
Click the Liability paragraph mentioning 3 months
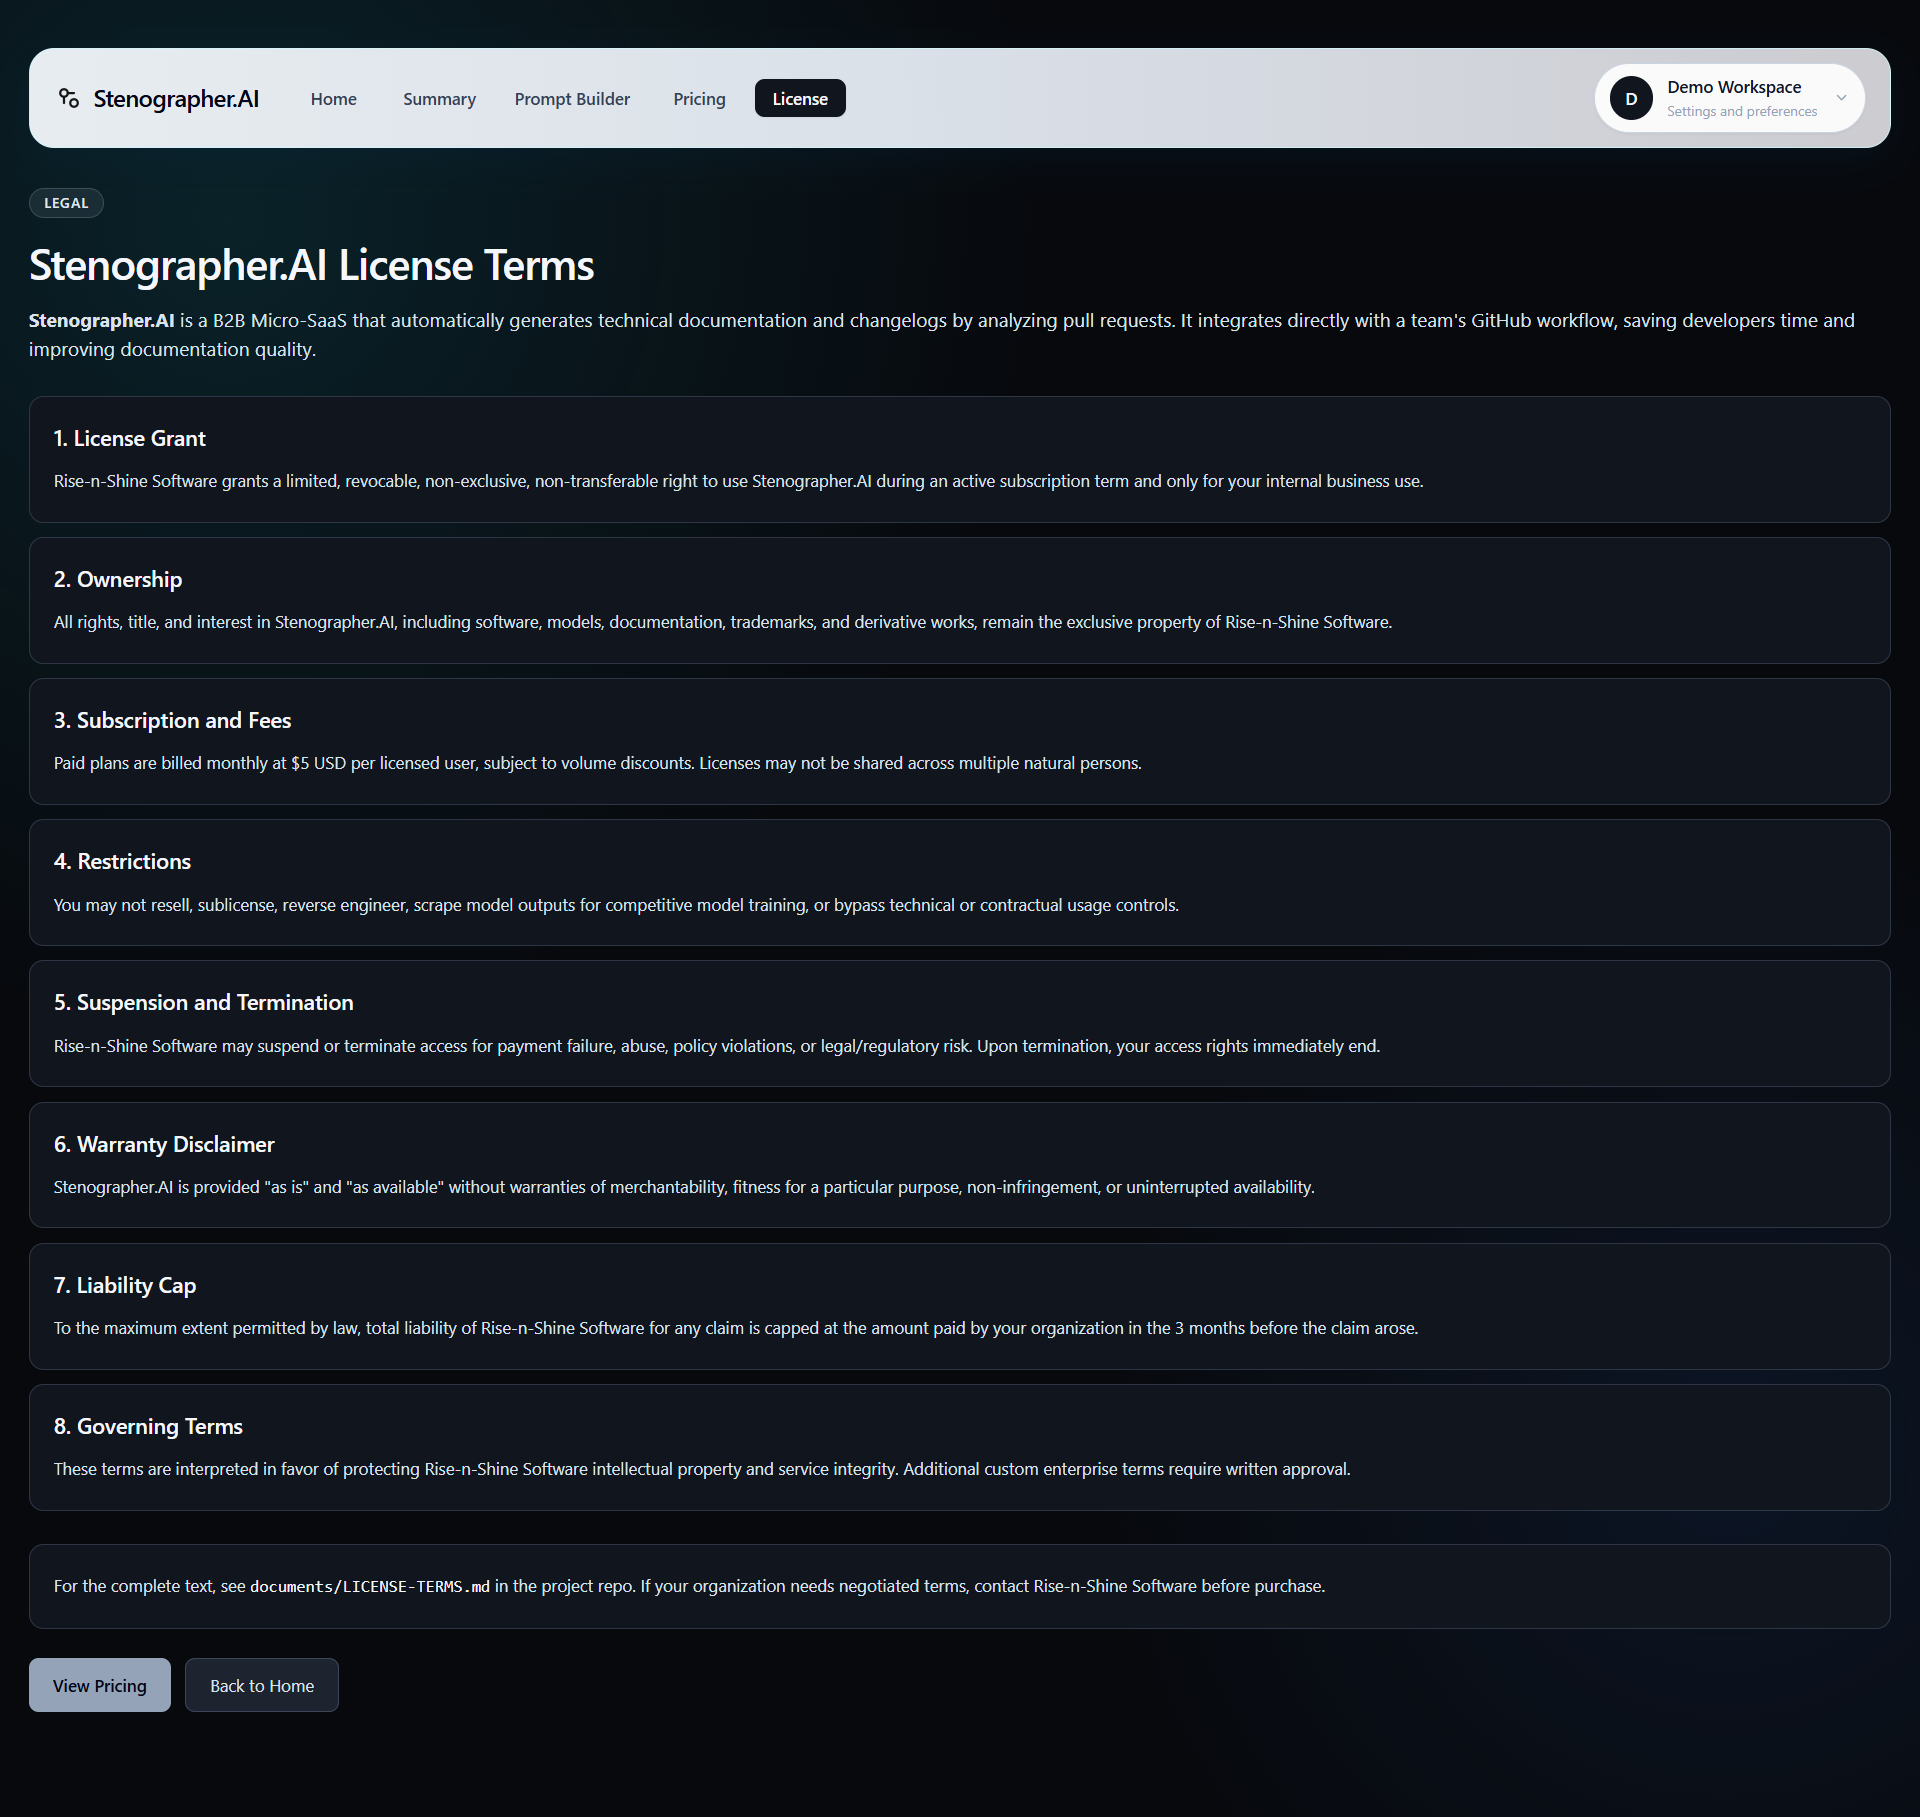pyautogui.click(x=736, y=1328)
